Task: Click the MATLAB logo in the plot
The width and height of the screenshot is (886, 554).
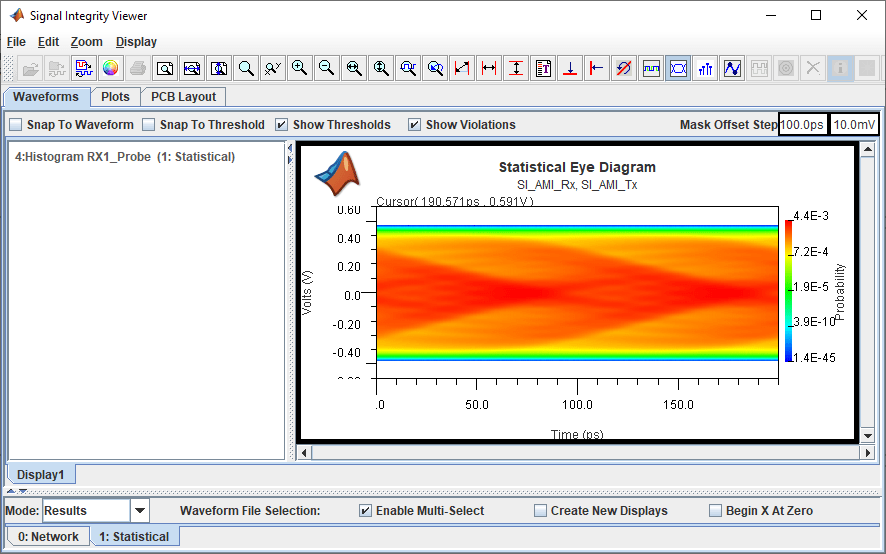Action: click(337, 174)
